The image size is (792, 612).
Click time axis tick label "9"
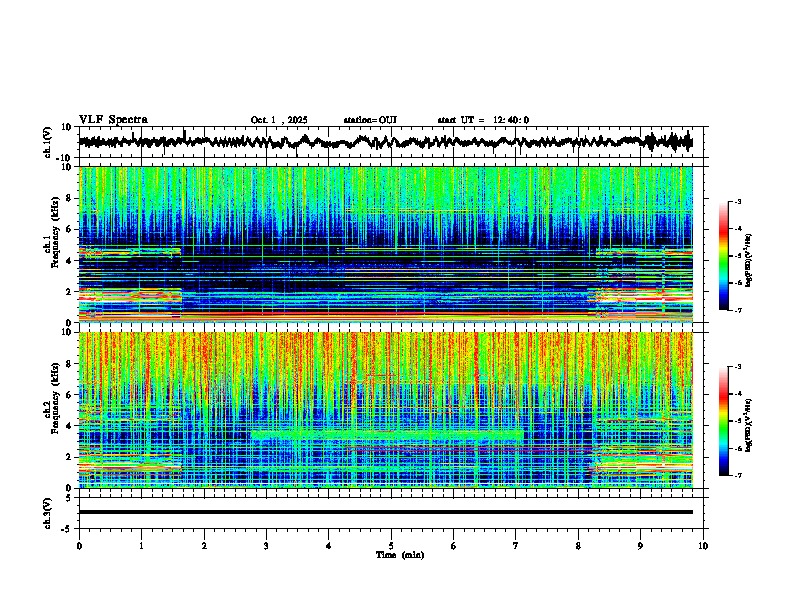point(640,546)
